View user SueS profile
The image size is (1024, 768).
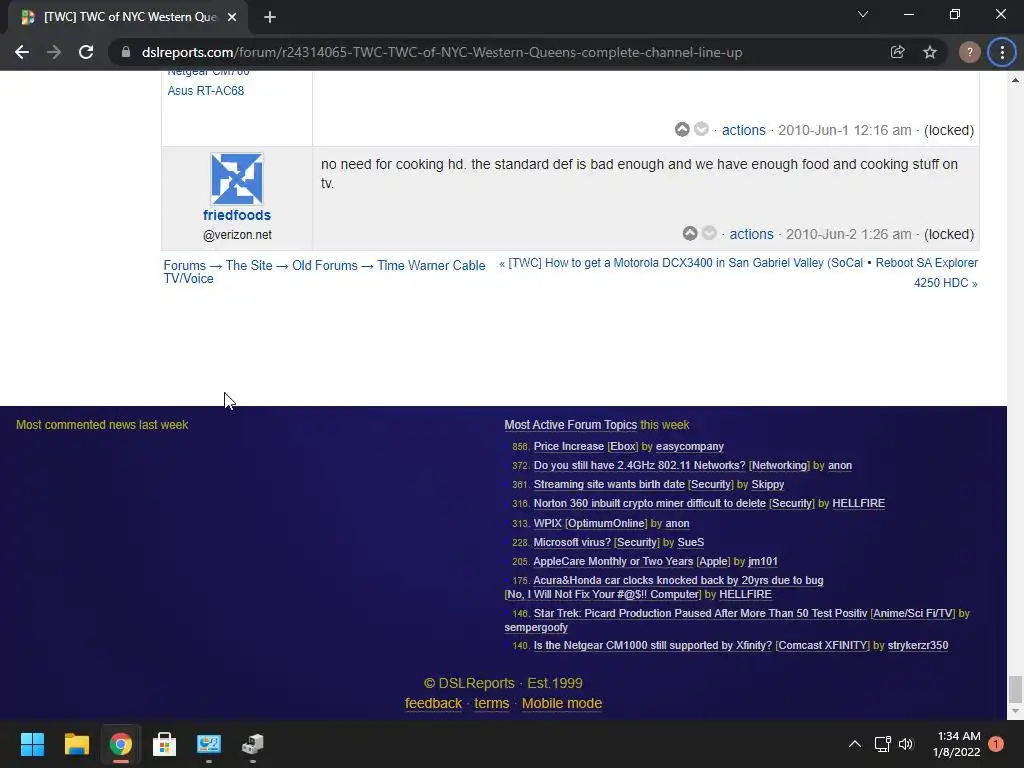point(690,542)
